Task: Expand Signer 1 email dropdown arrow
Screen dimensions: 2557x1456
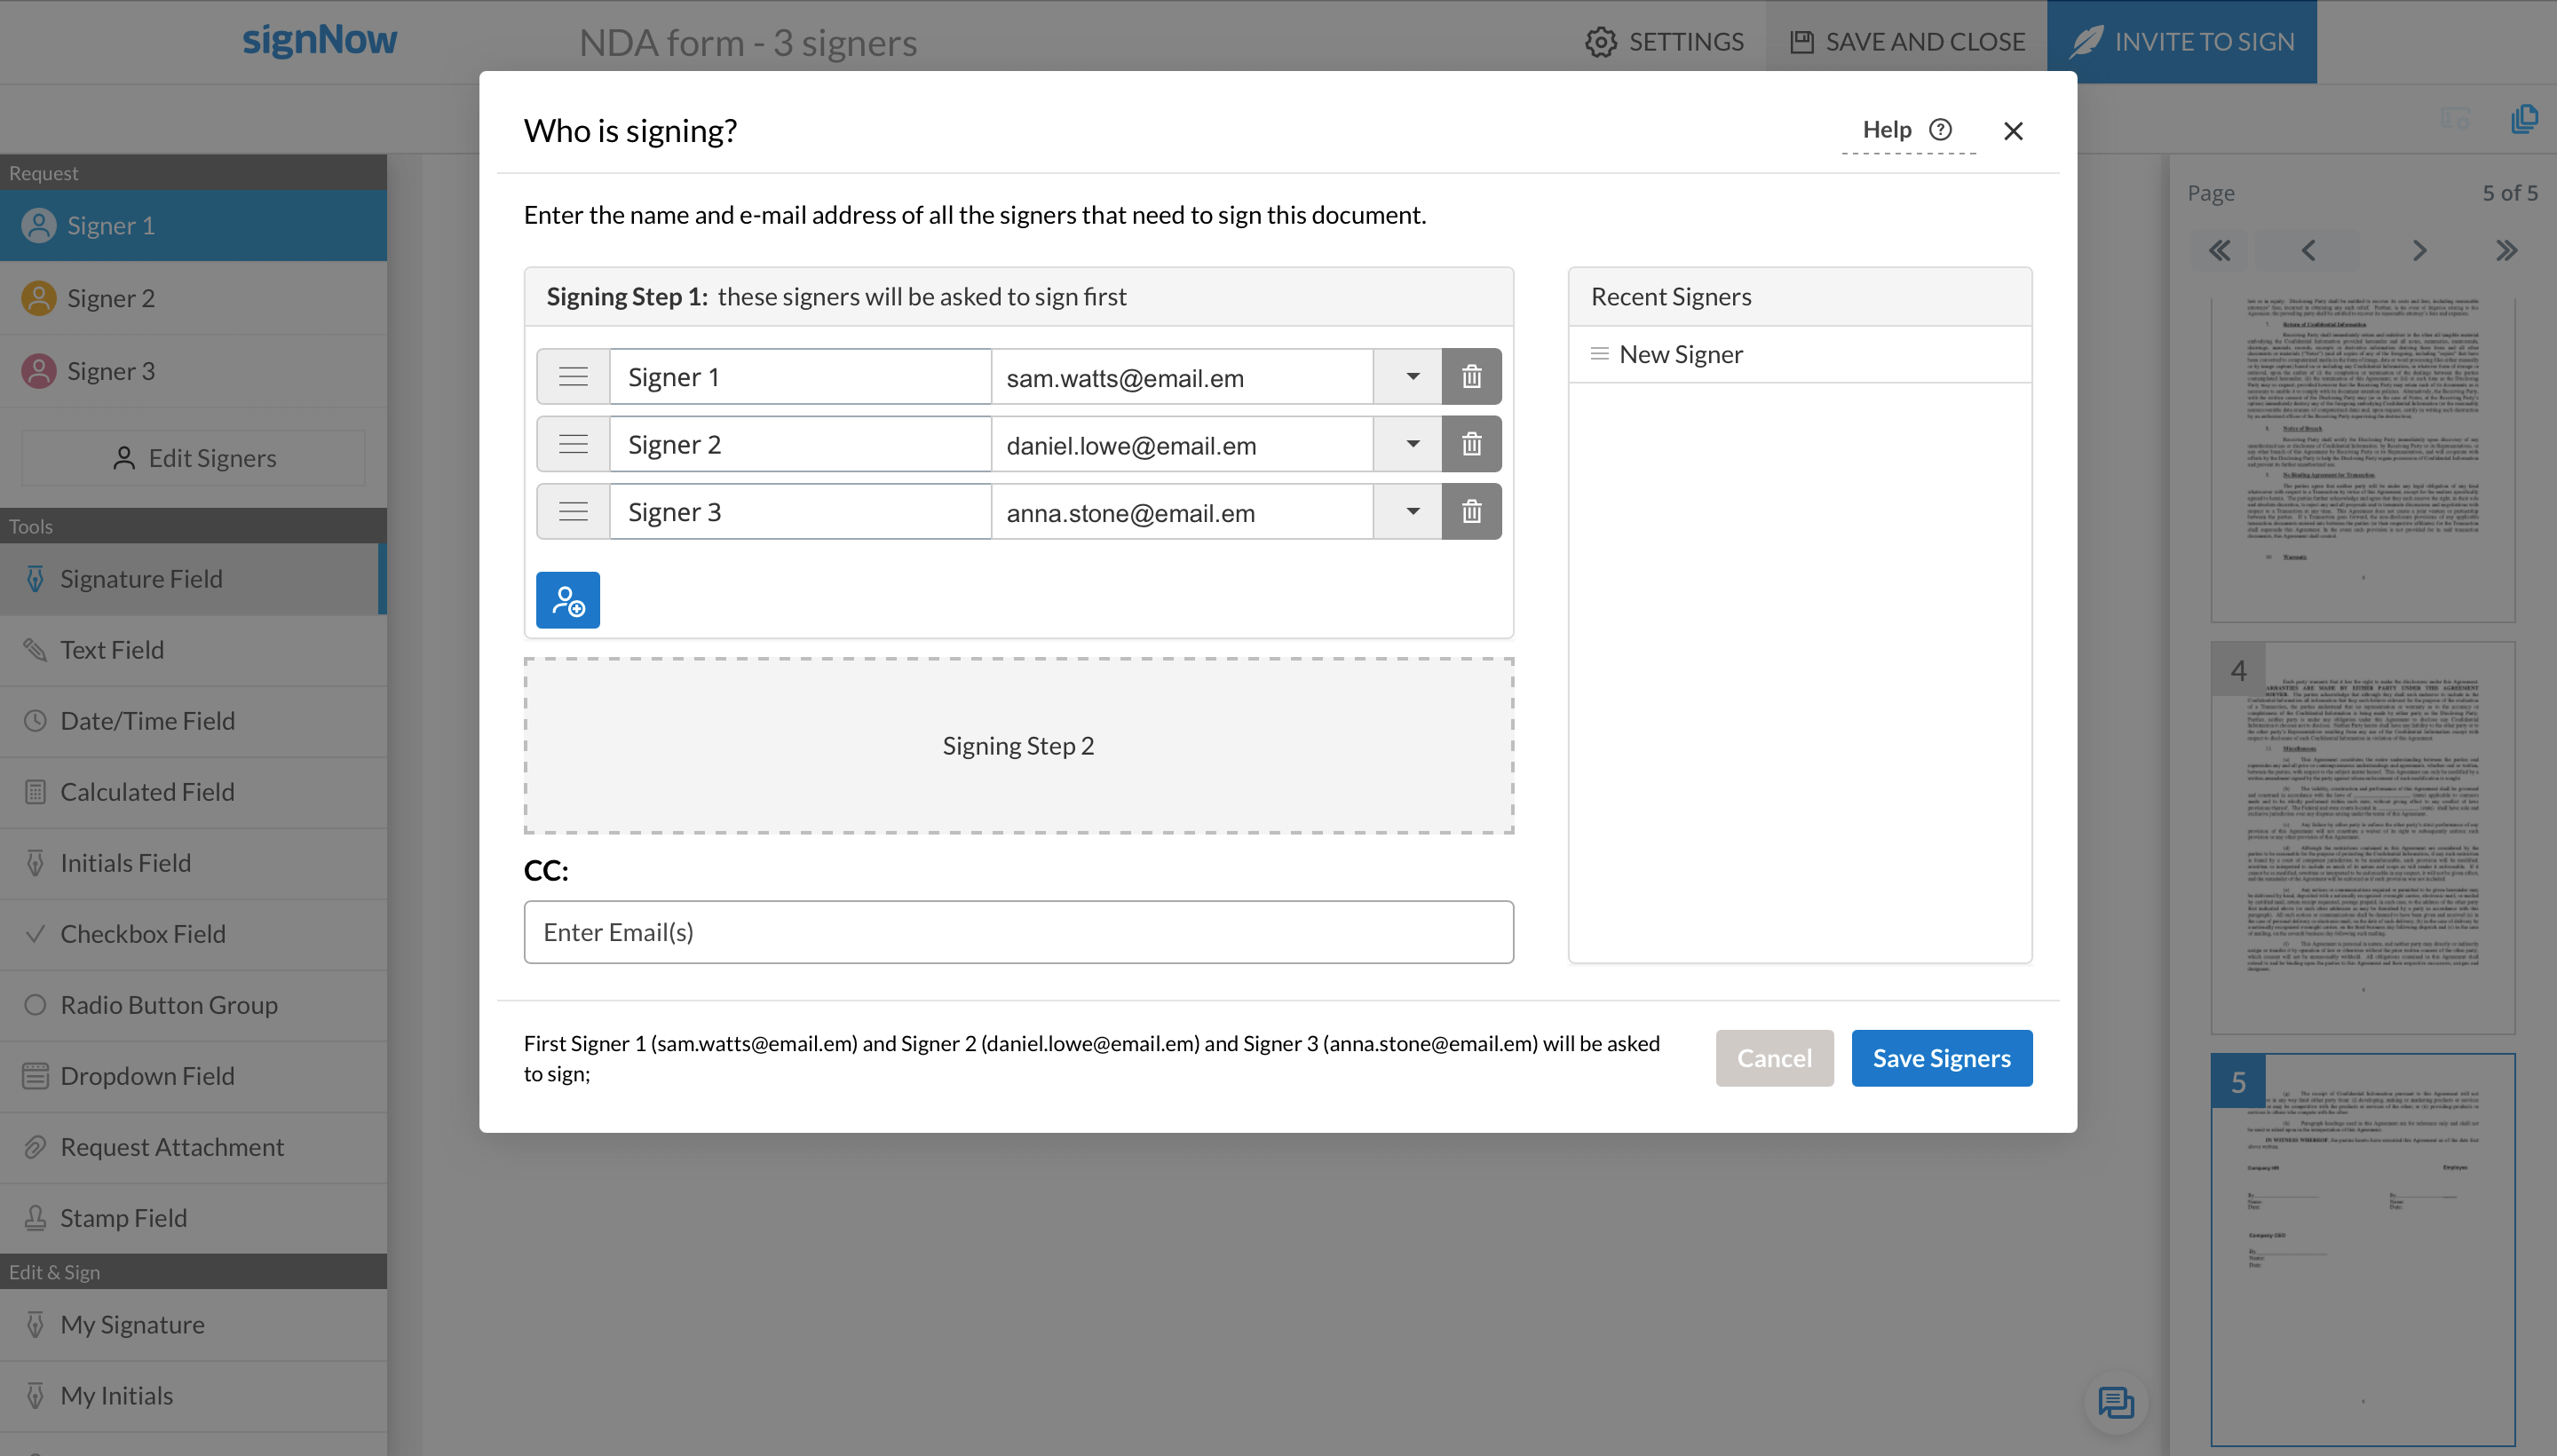Action: click(x=1411, y=377)
